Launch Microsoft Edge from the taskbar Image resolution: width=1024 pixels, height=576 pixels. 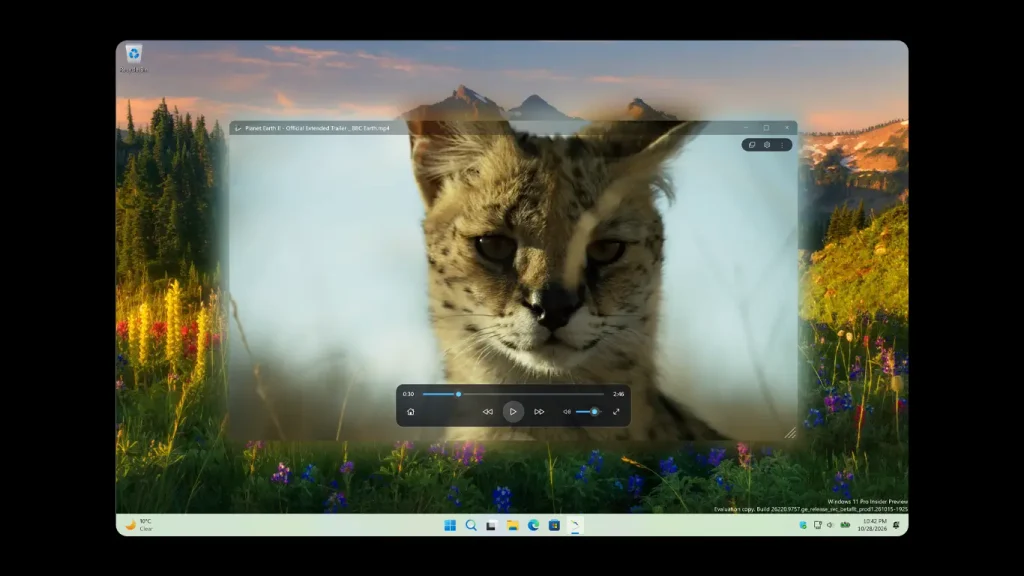click(534, 526)
